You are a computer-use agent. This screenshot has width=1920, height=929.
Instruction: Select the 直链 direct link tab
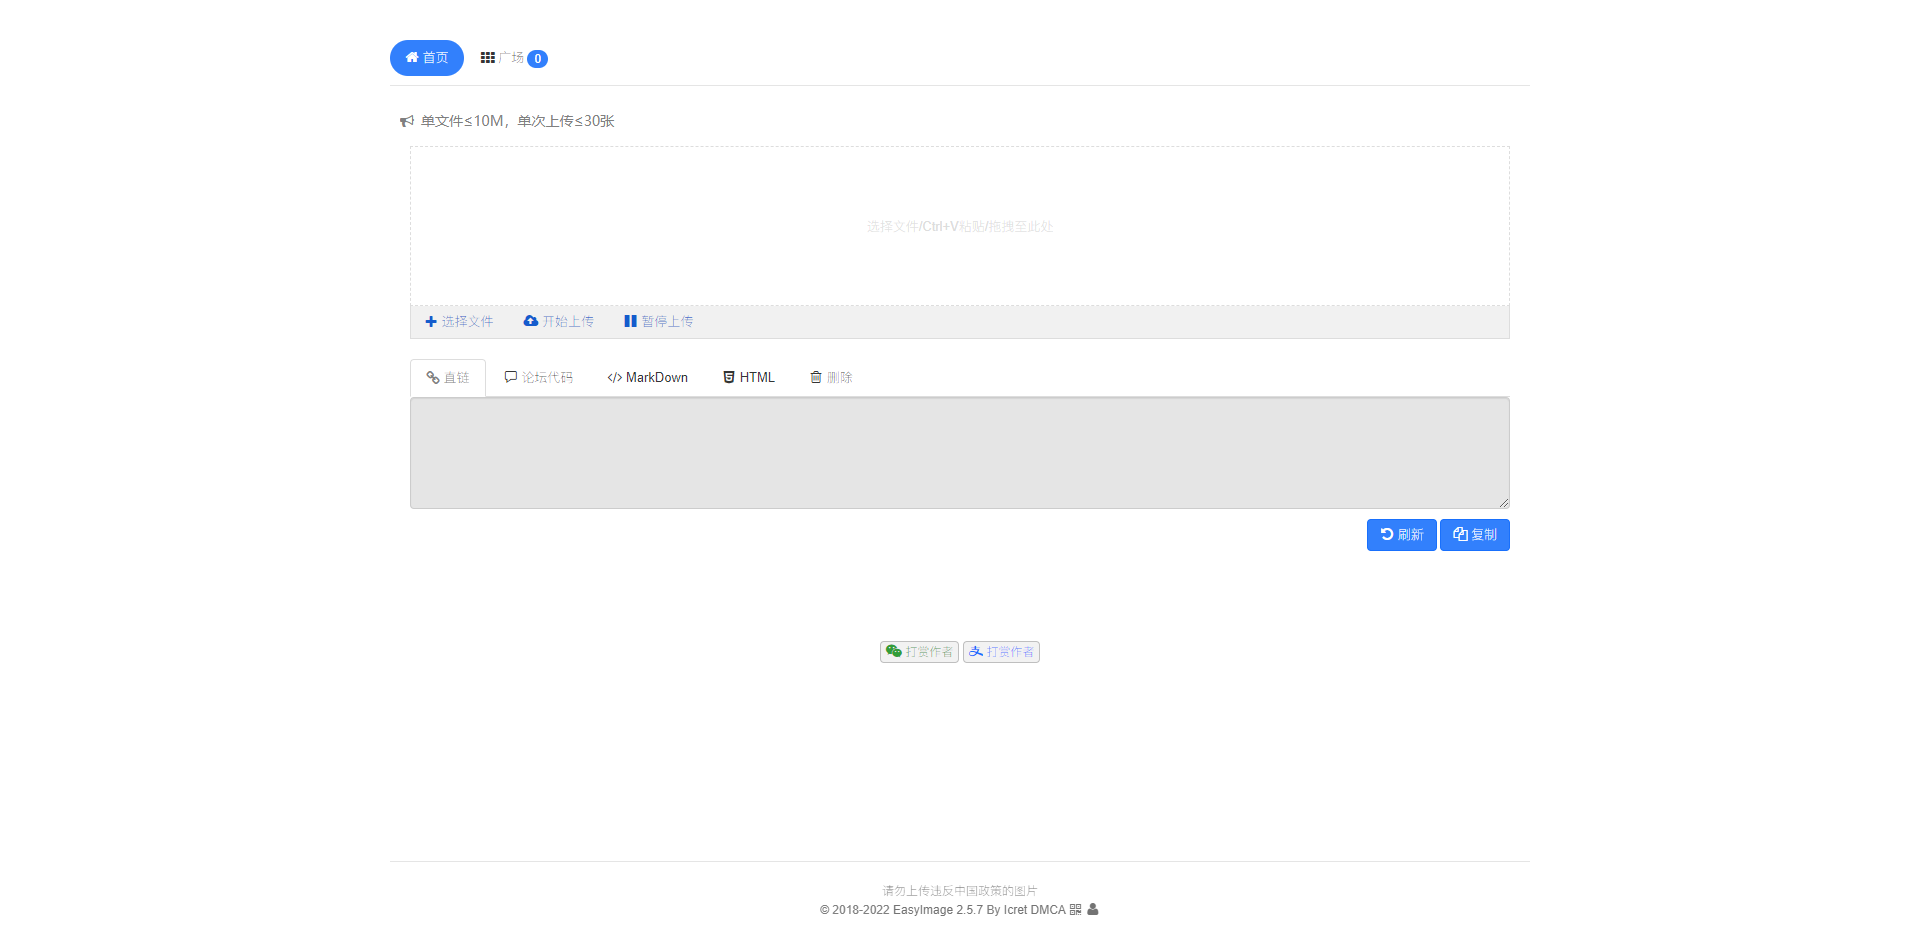pyautogui.click(x=448, y=378)
